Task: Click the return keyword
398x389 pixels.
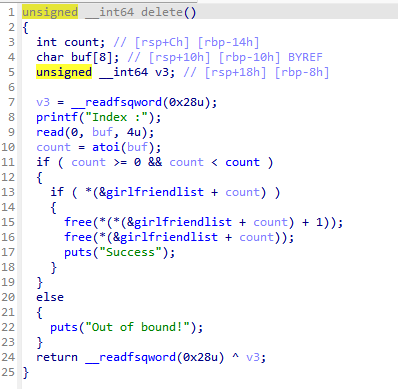Action: pyautogui.click(x=57, y=357)
